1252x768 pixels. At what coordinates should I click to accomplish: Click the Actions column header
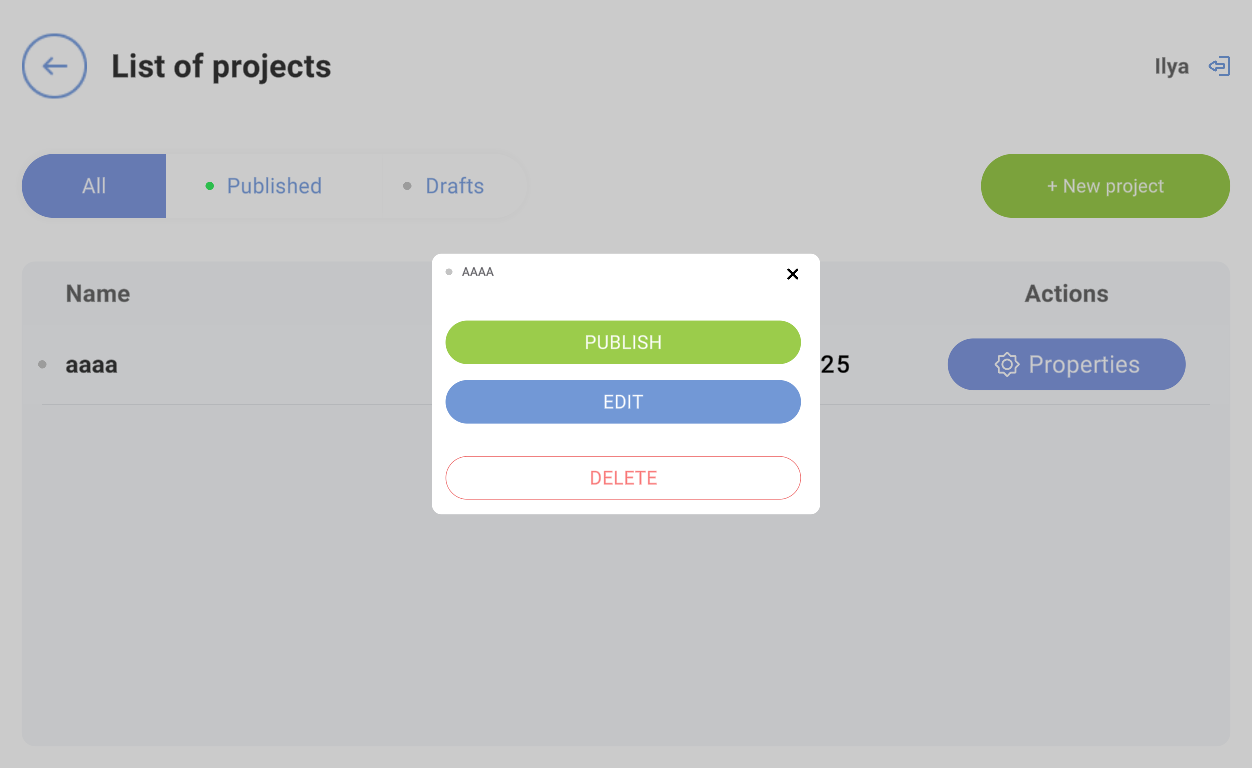(1066, 294)
